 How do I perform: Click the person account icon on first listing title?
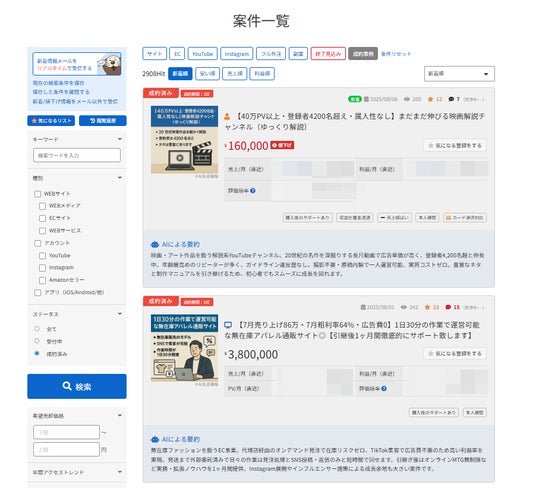[x=227, y=117]
